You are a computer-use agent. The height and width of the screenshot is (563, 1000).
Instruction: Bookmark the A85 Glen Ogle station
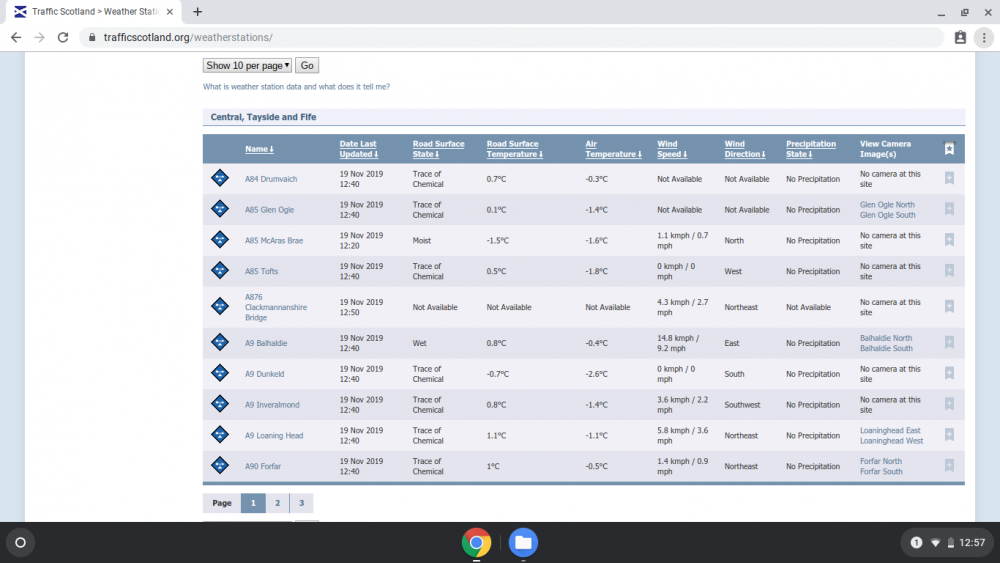click(949, 209)
